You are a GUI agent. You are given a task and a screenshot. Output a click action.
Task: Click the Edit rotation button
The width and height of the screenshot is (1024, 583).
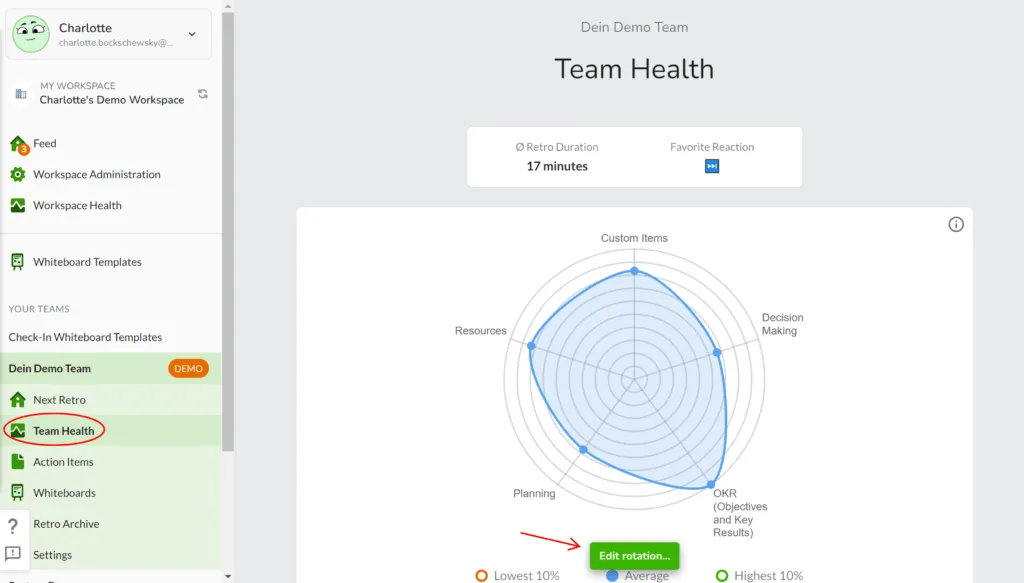pos(634,556)
